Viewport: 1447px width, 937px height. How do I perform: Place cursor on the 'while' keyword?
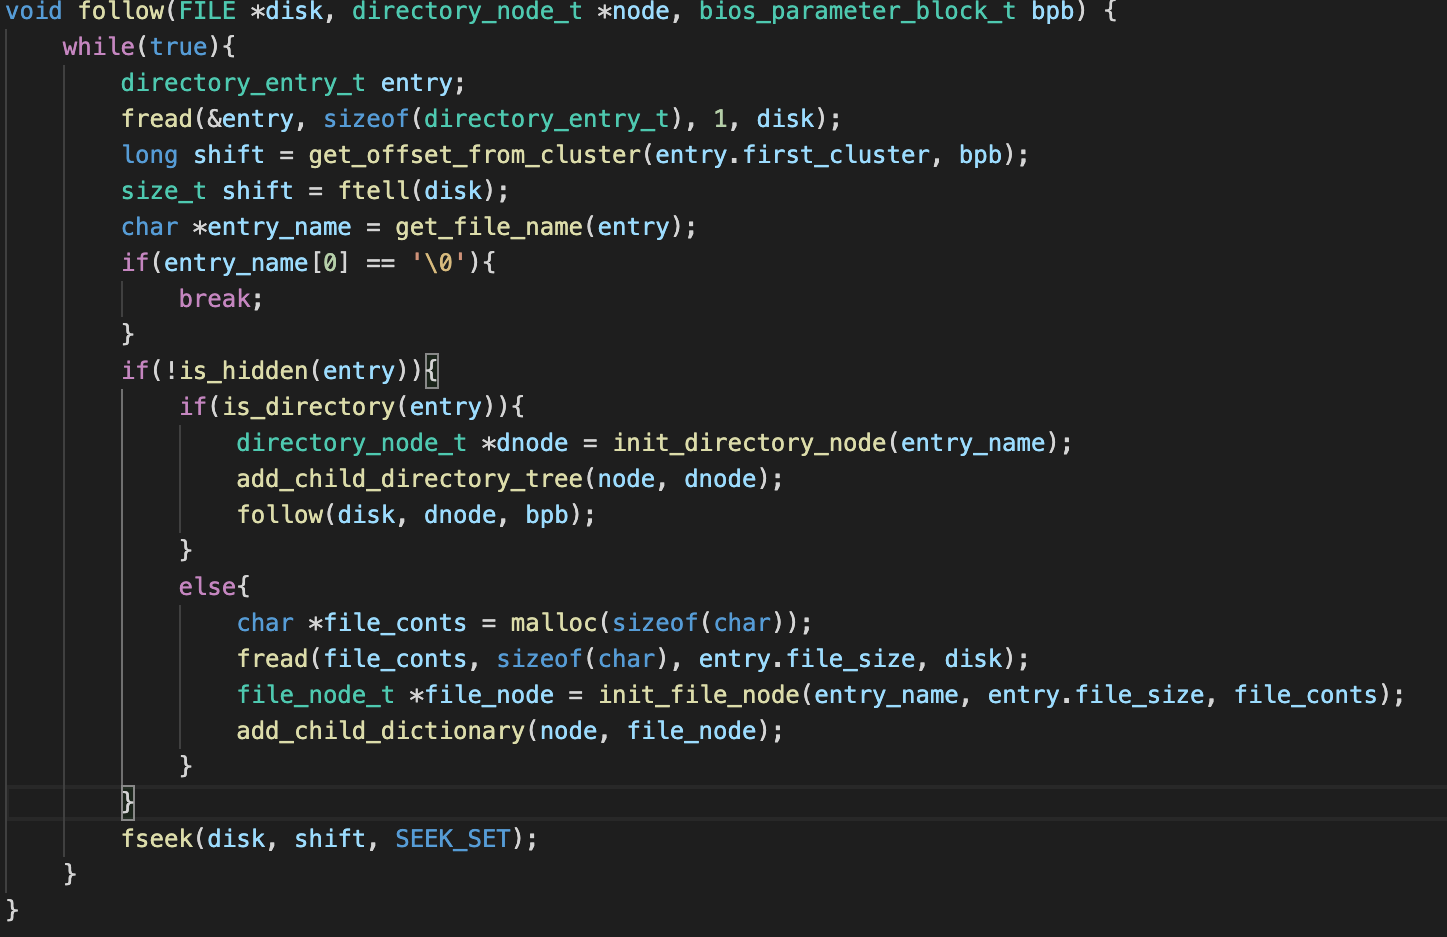(x=98, y=47)
